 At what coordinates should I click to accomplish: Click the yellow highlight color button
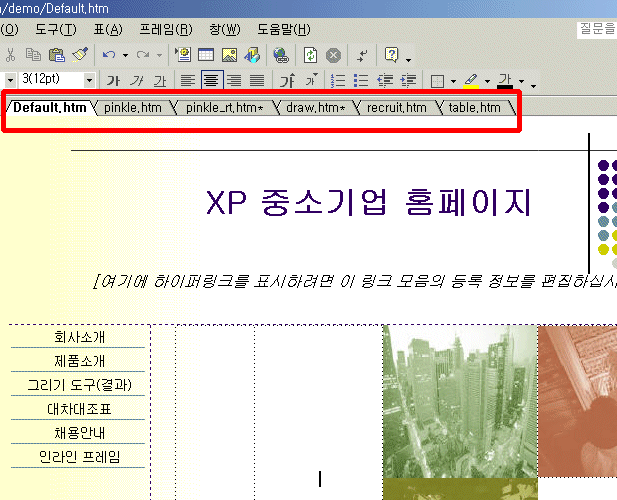pyautogui.click(x=470, y=80)
